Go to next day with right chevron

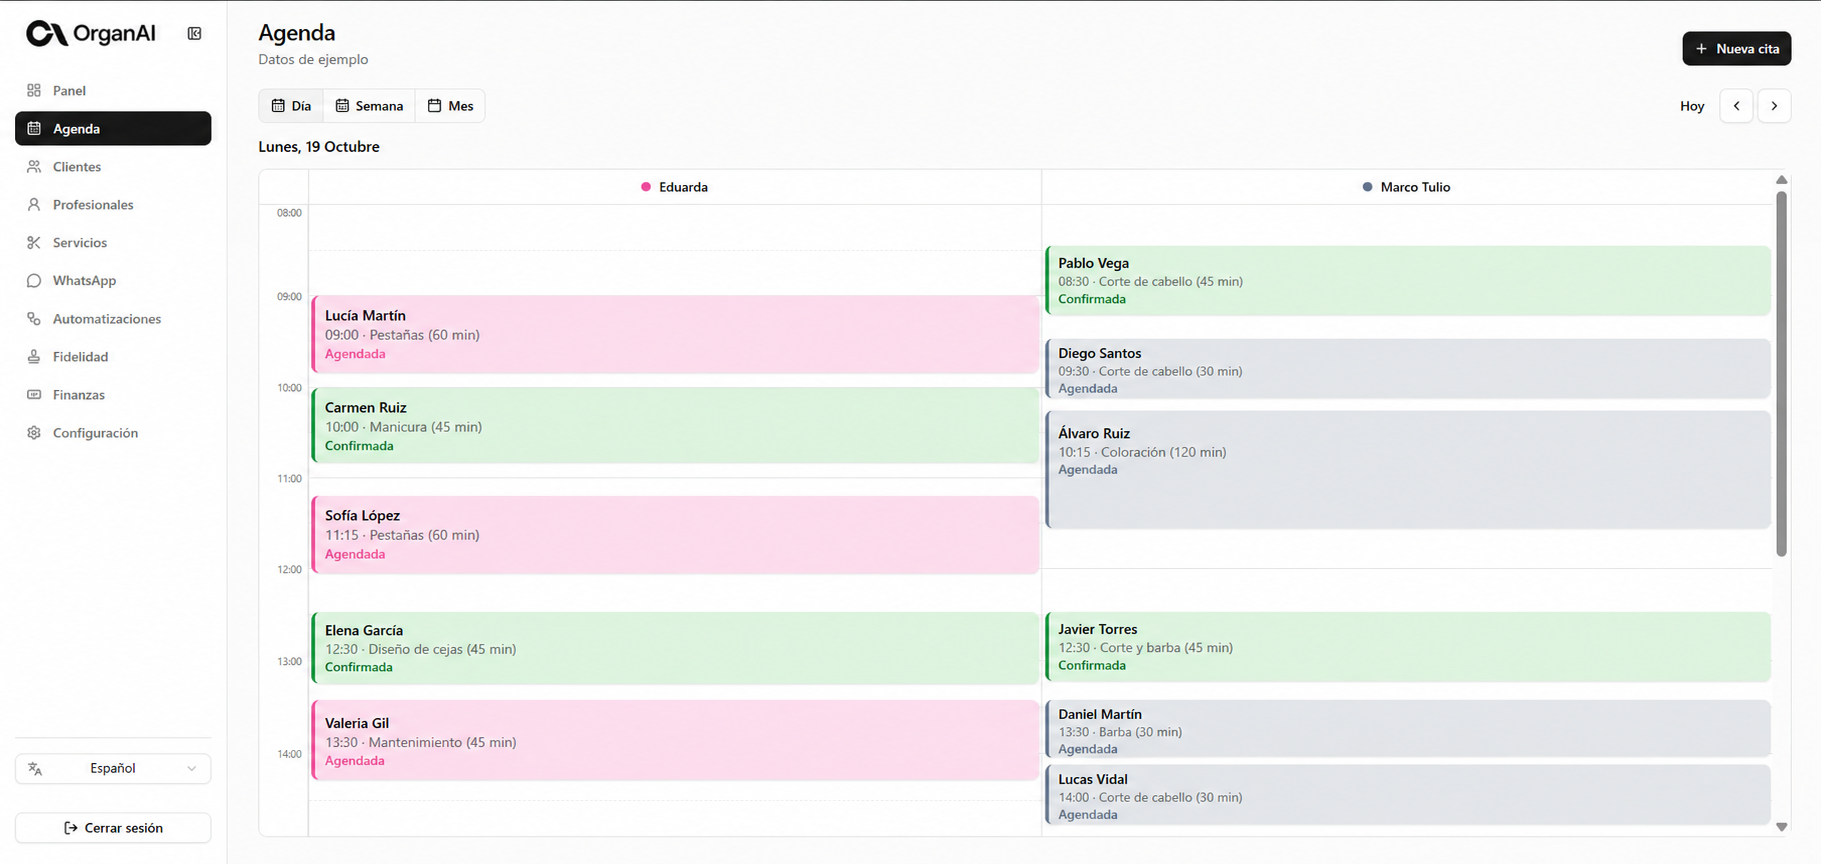pos(1774,106)
